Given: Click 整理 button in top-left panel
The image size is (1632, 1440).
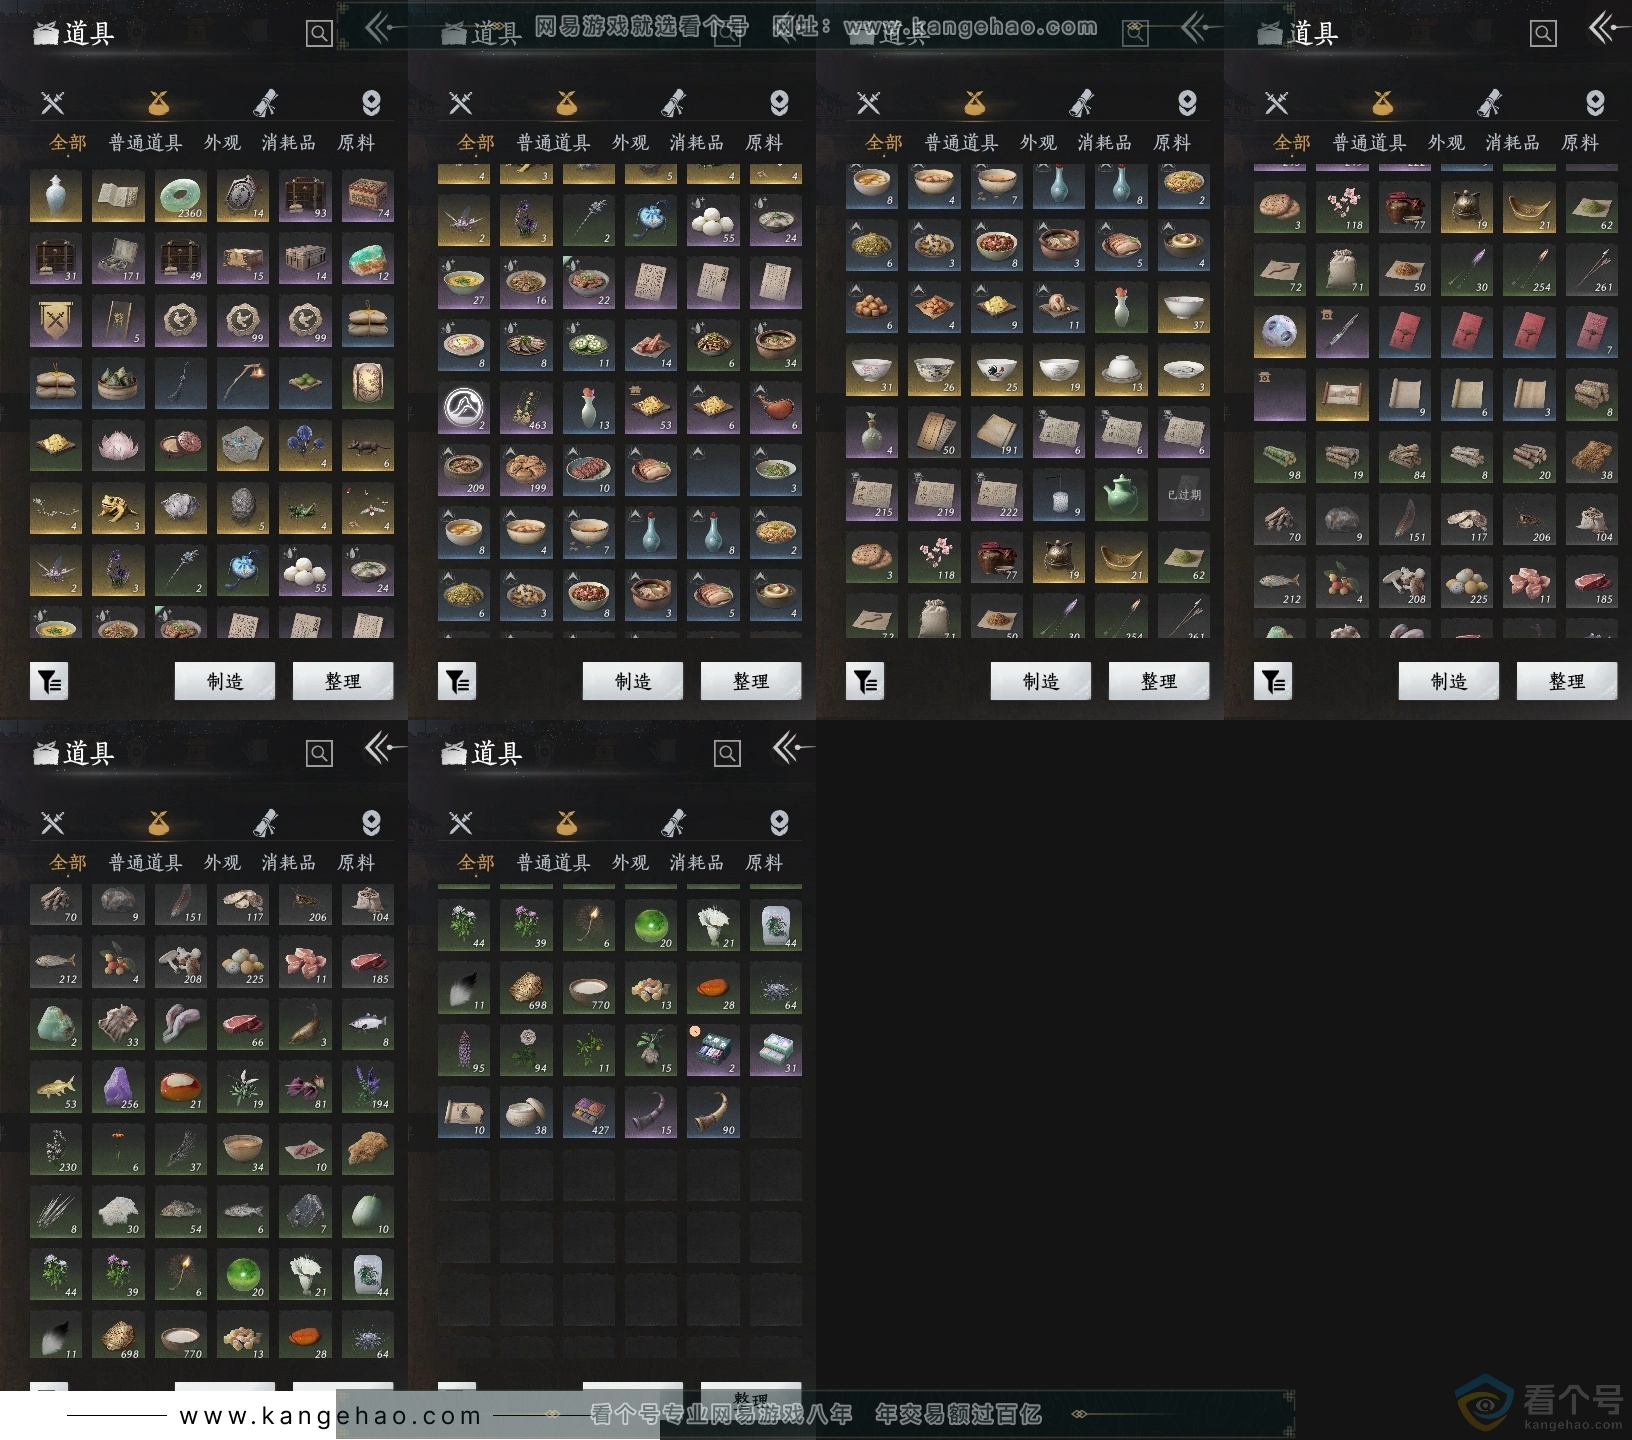Looking at the screenshot, I should (343, 681).
